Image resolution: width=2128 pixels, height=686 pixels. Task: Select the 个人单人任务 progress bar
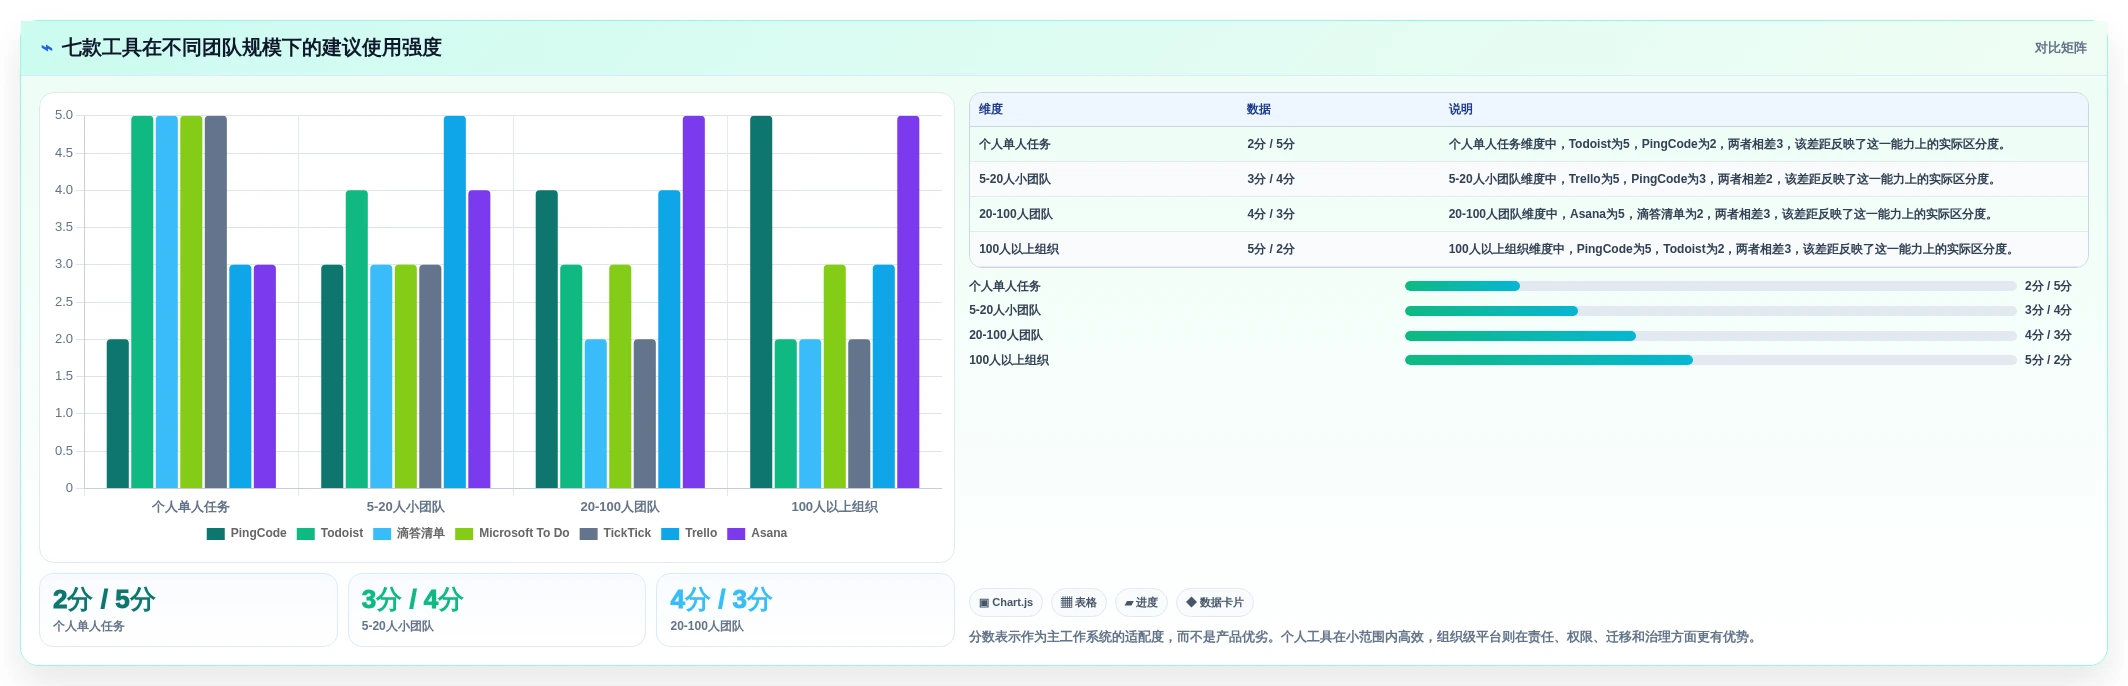pos(1710,286)
